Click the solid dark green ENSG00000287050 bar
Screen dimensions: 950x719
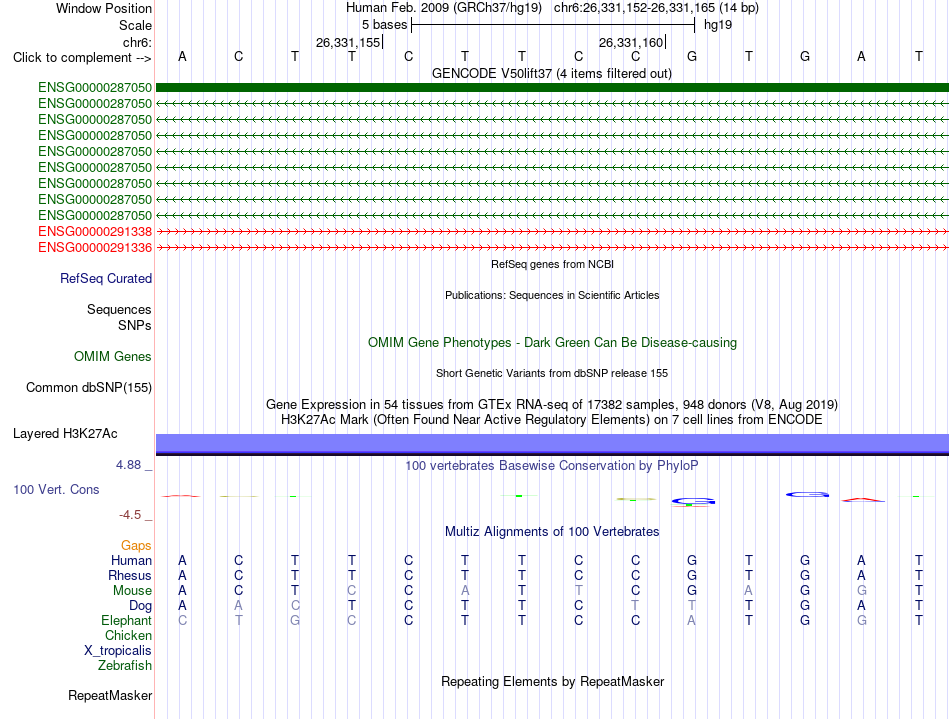(x=552, y=87)
